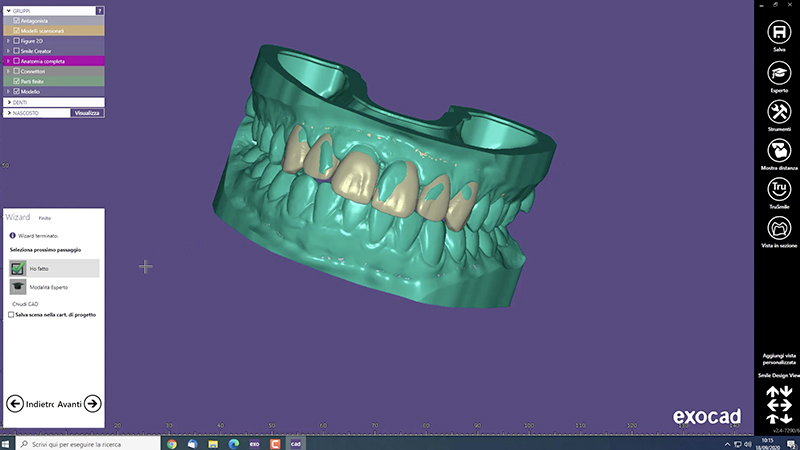800x450 pixels.
Task: Click the Visualizza button
Action: pyautogui.click(x=87, y=113)
